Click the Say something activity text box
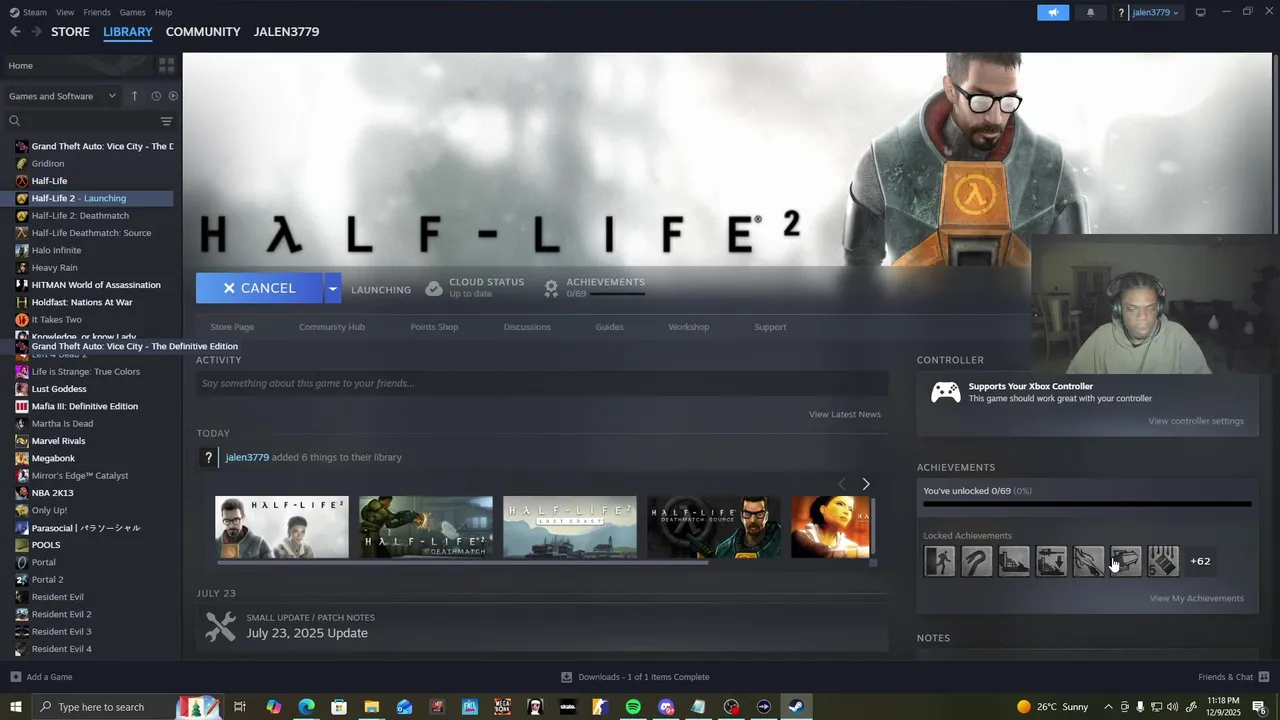The height and width of the screenshot is (720, 1280). point(542,383)
